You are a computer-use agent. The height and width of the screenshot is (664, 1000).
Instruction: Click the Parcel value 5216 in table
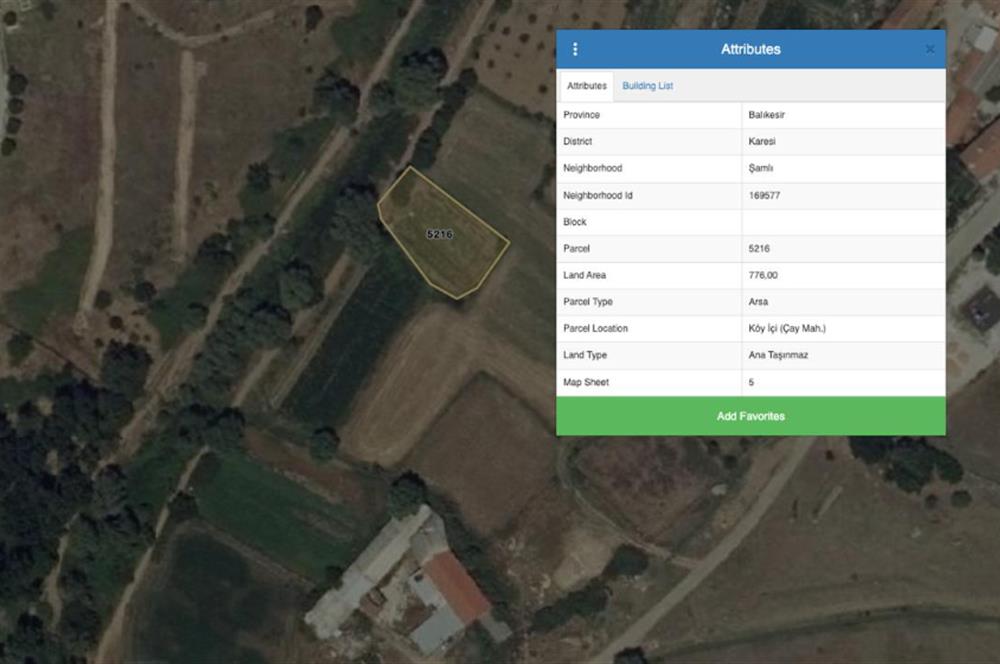759,249
